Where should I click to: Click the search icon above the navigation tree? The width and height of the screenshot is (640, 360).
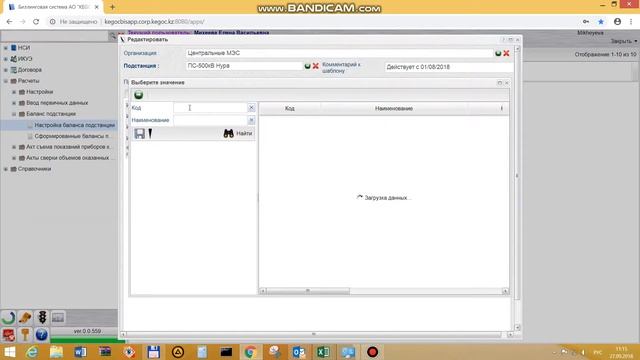pyautogui.click(x=112, y=36)
